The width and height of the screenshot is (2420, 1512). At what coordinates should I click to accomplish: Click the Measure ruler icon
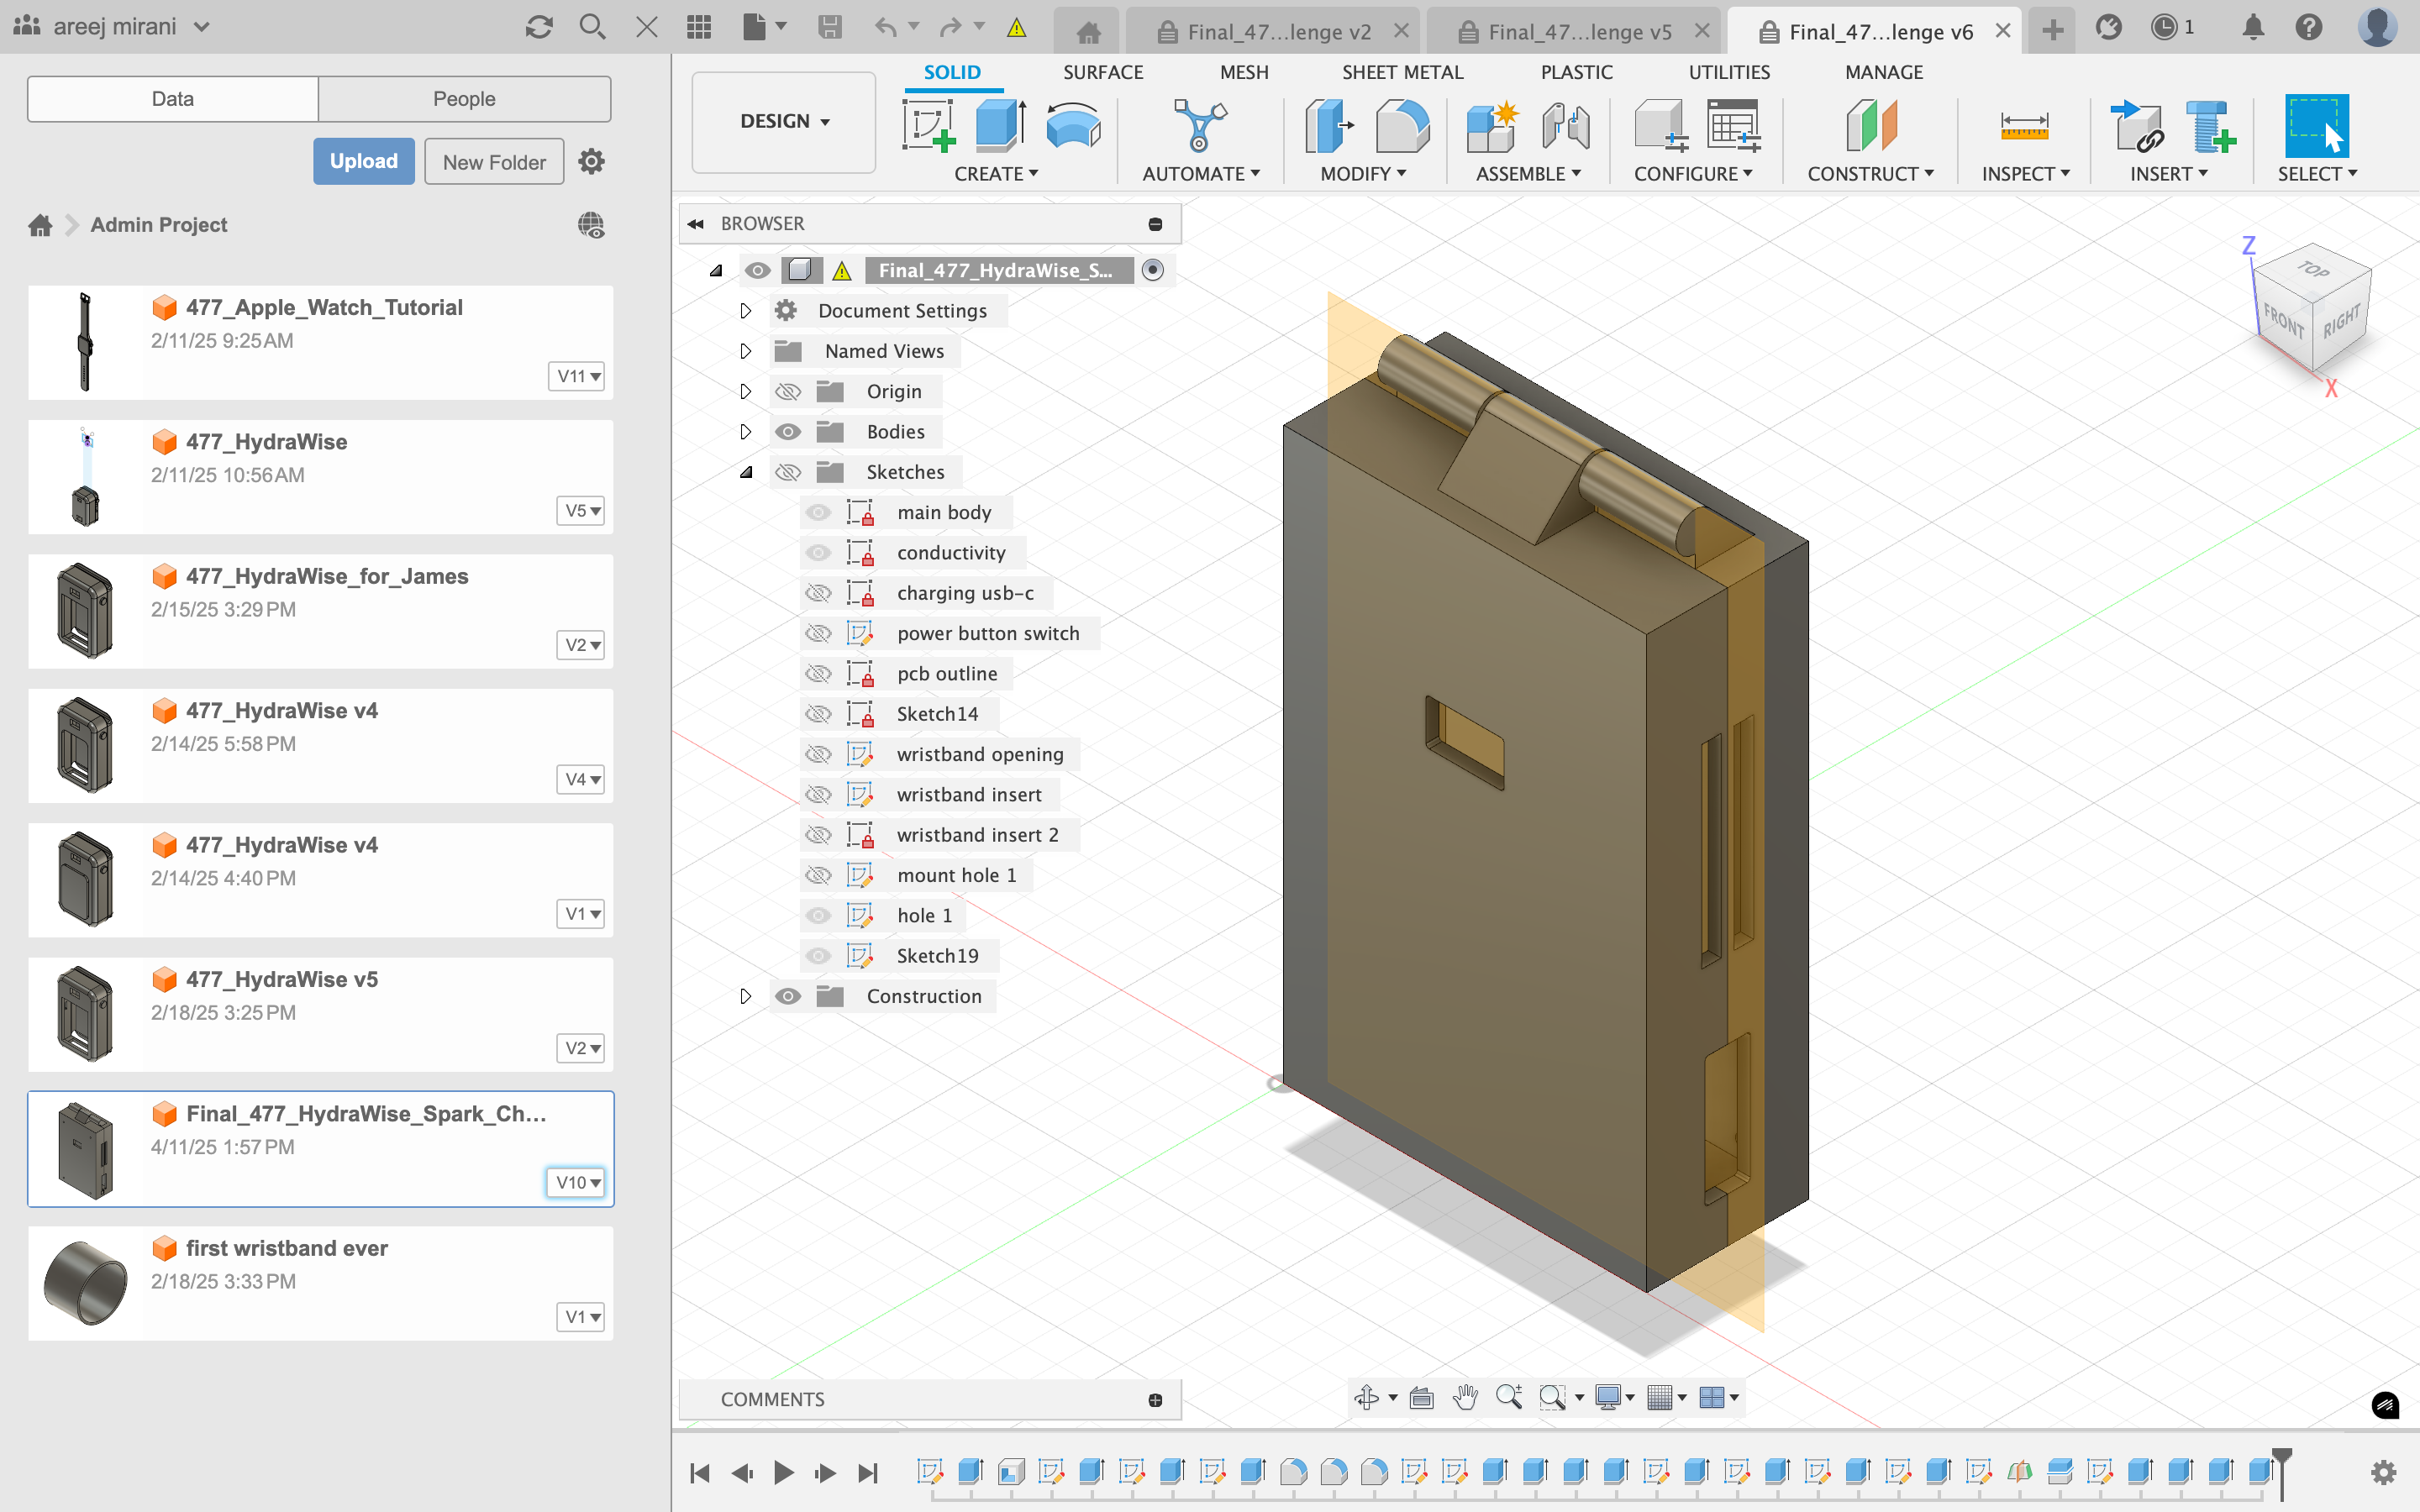tap(2024, 127)
